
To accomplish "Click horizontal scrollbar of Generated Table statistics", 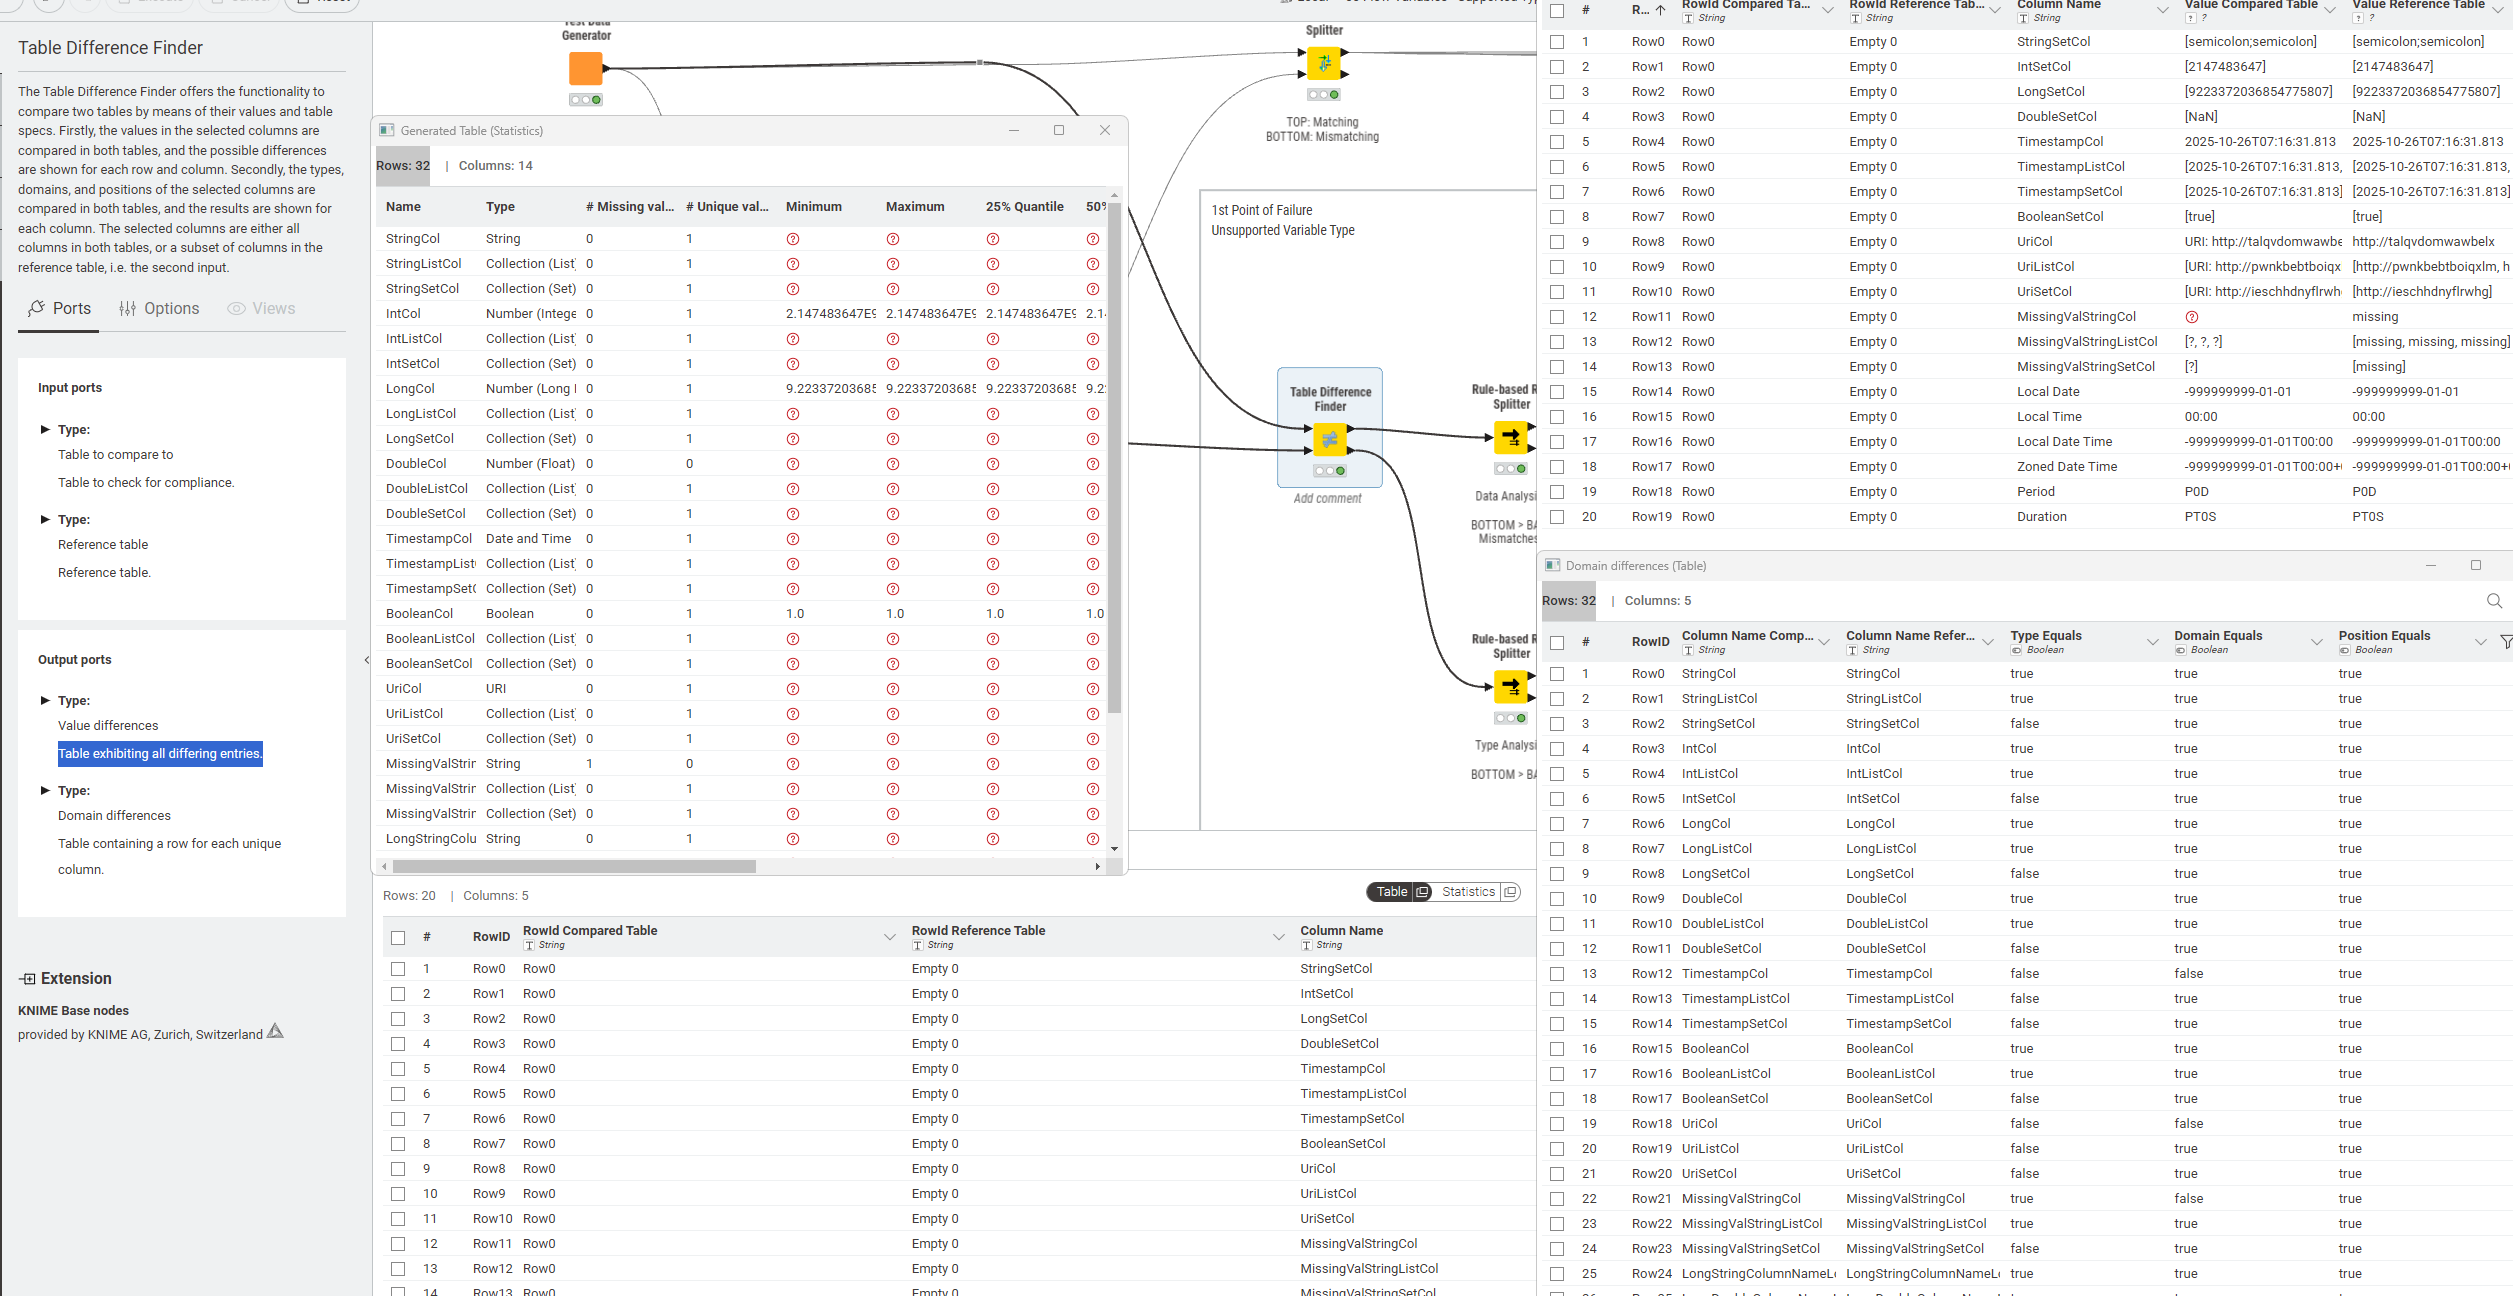I will pyautogui.click(x=573, y=867).
